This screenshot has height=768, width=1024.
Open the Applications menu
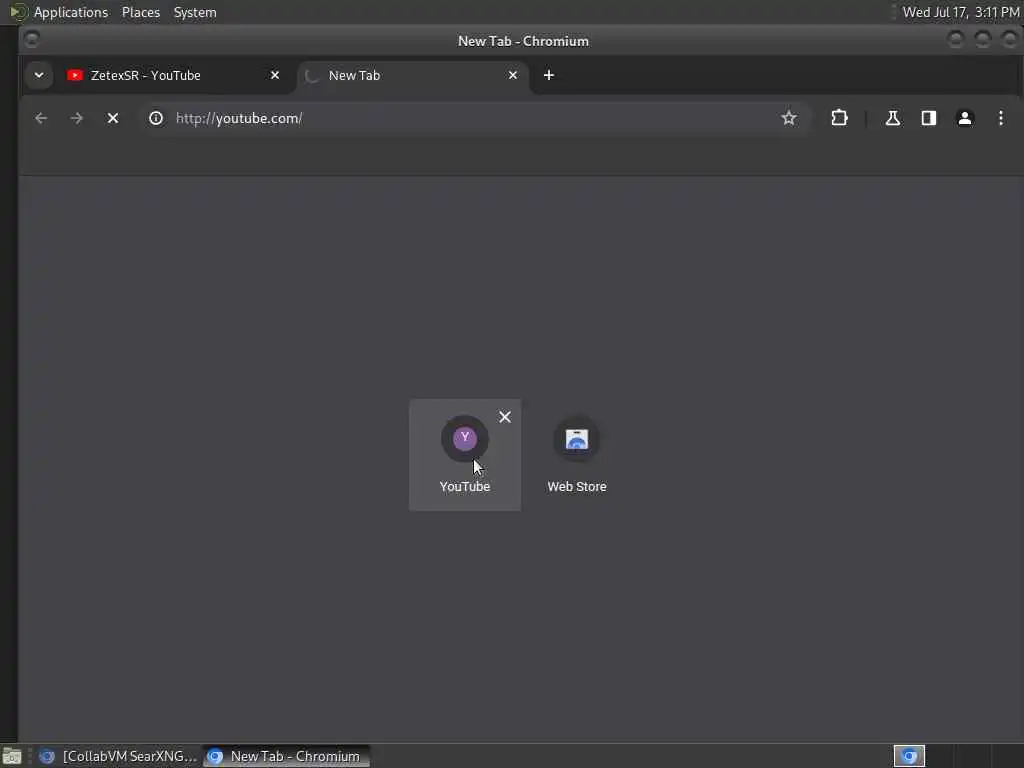pos(71,12)
